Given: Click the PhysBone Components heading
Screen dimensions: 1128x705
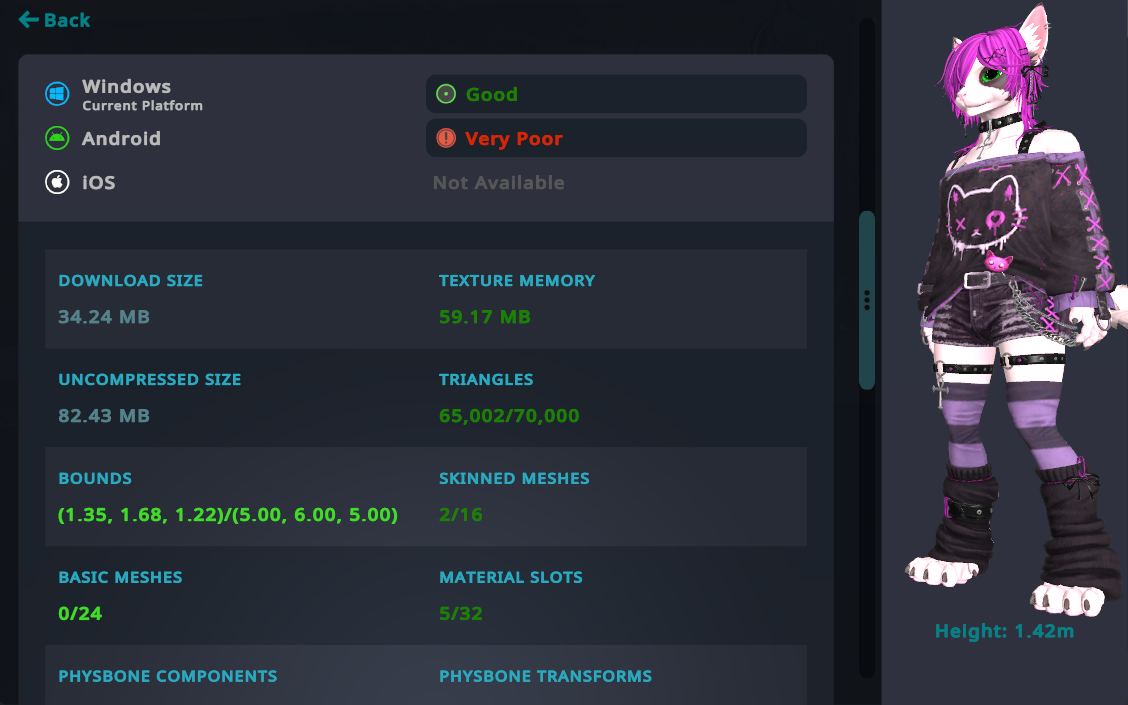Looking at the screenshot, I should tap(168, 676).
